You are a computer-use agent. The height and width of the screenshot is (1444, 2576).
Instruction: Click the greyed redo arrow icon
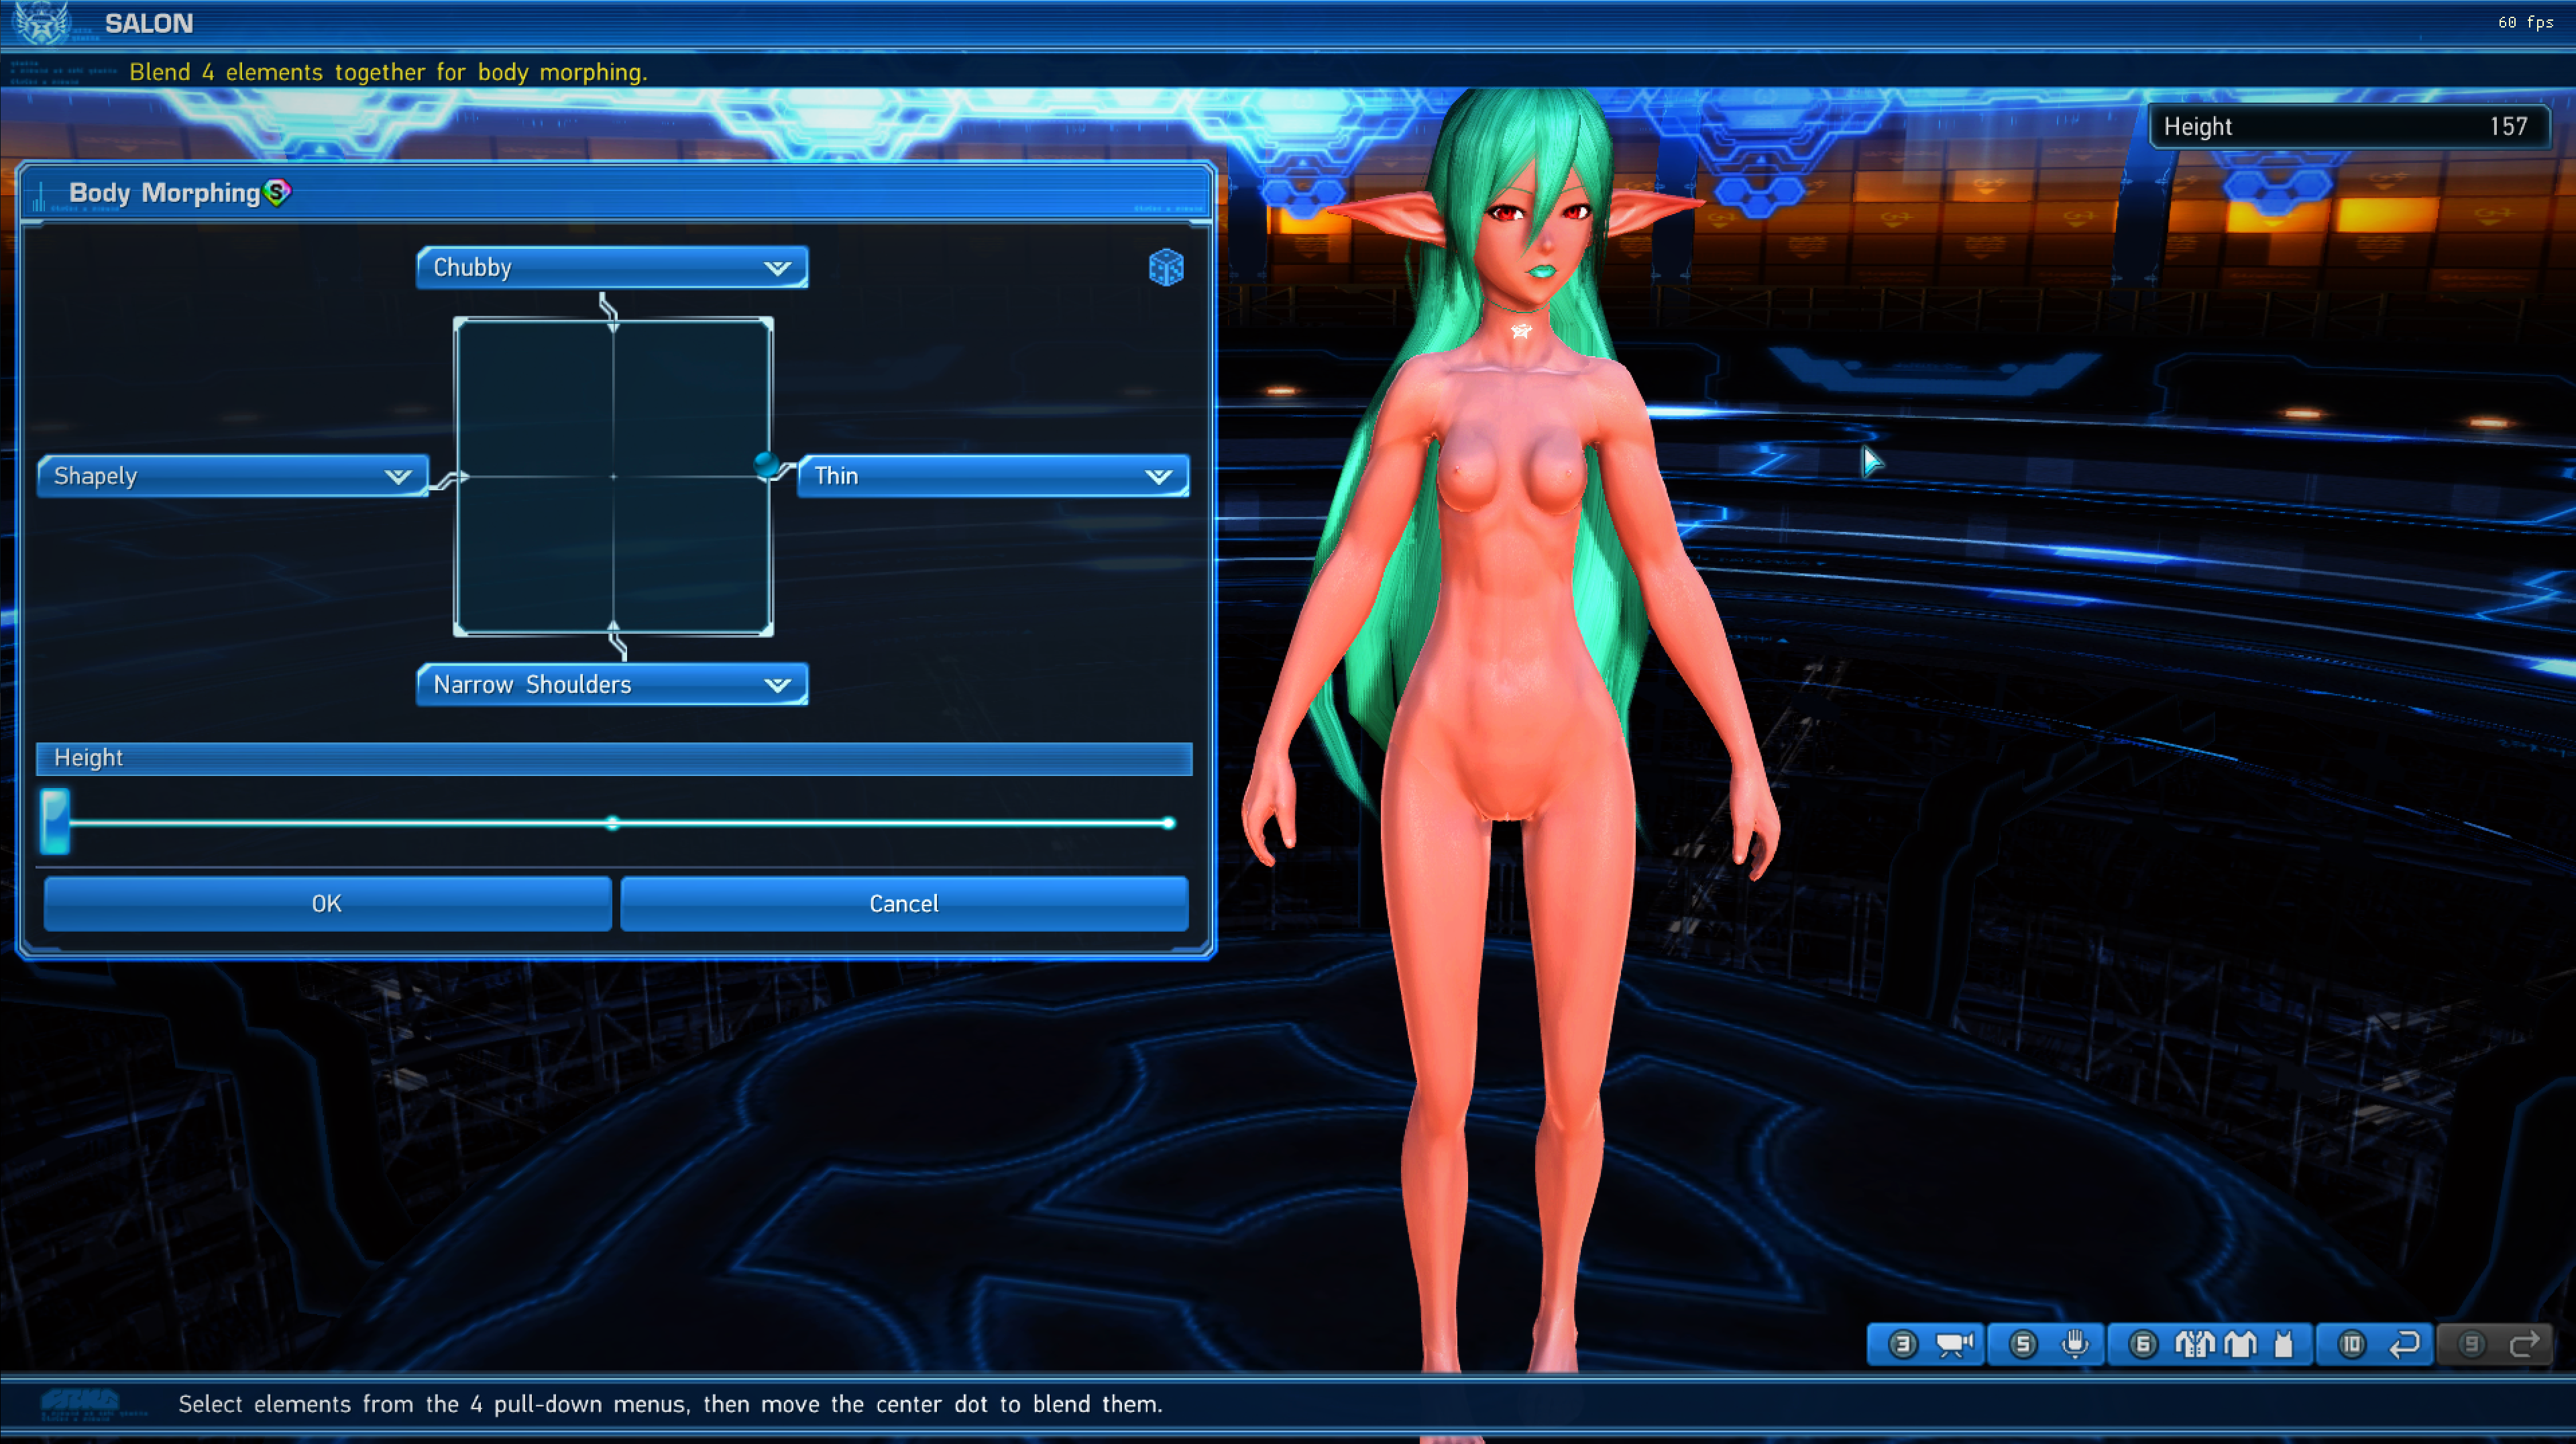click(x=2524, y=1344)
